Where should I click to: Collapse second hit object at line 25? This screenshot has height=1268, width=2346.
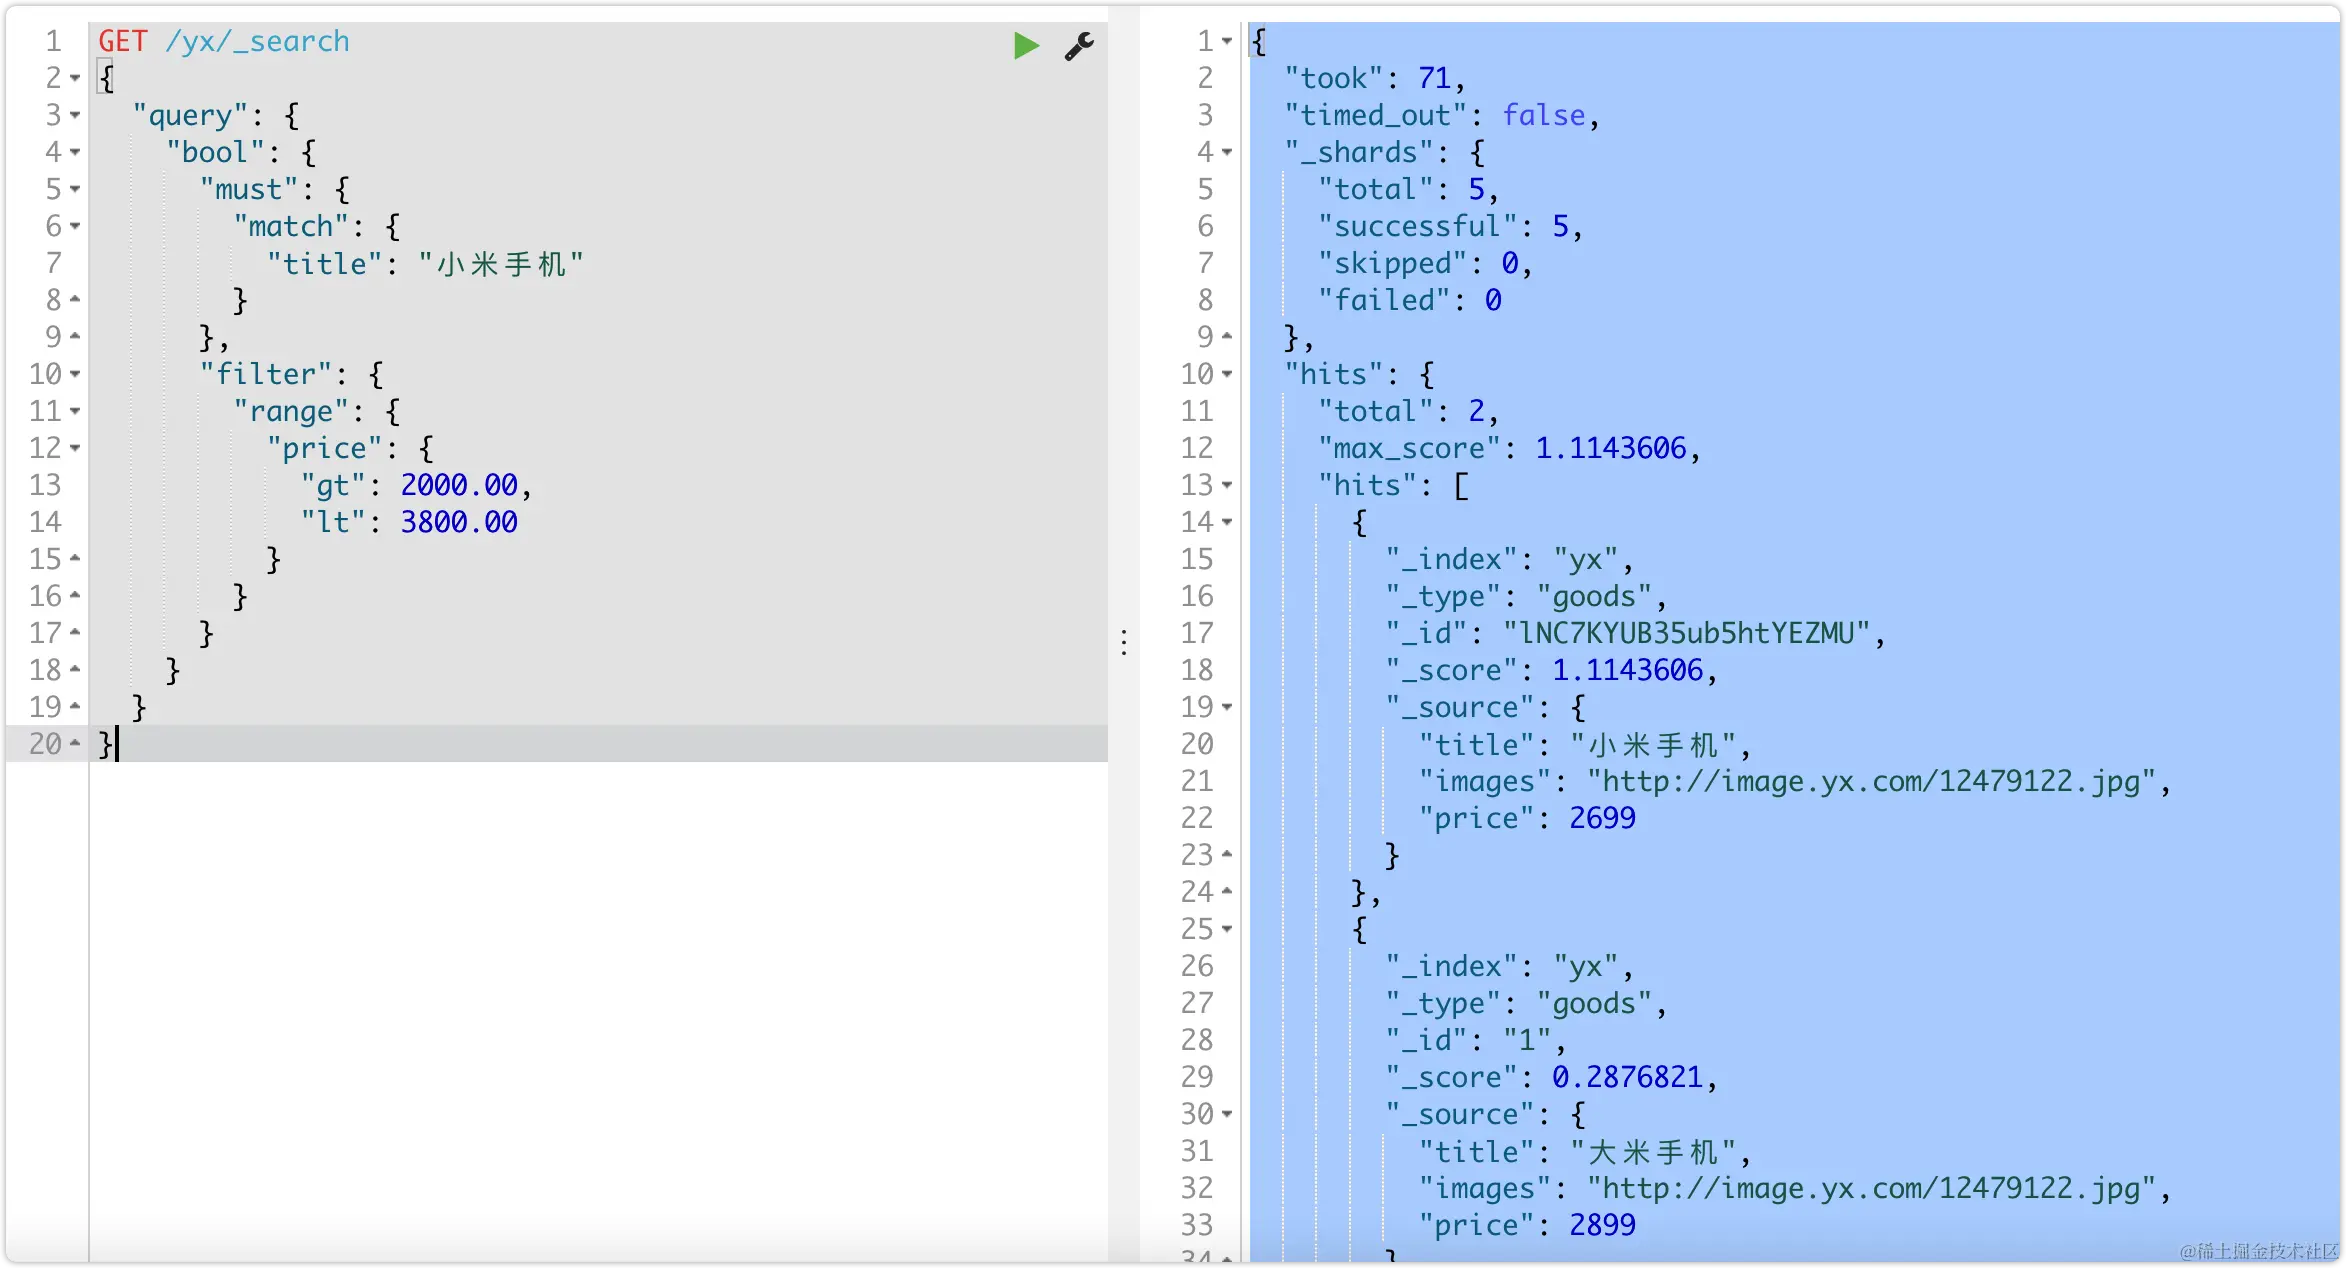pos(1227,930)
